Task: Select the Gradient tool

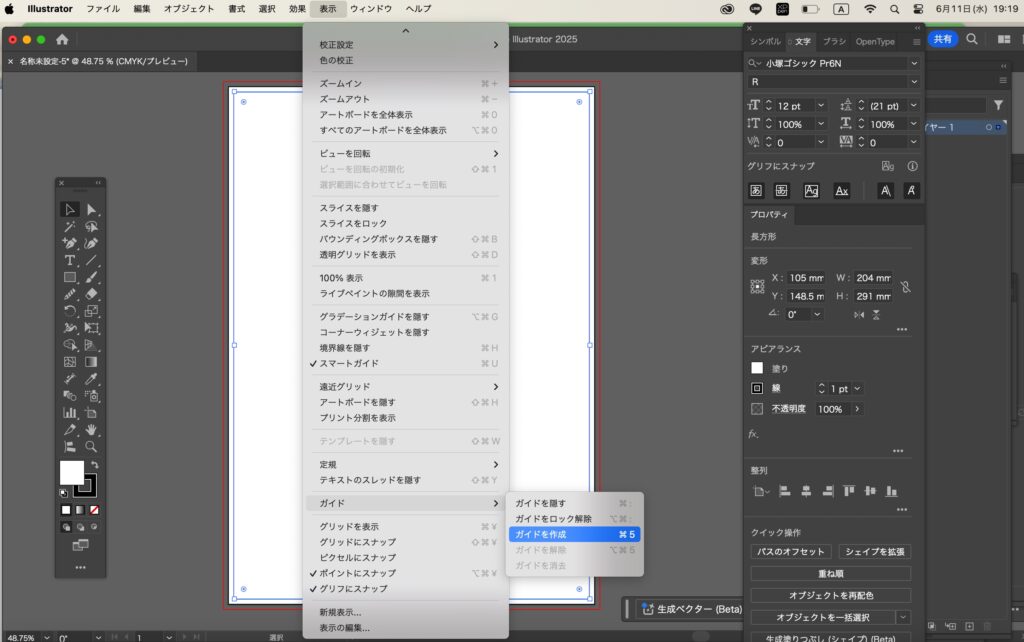Action: (91, 362)
